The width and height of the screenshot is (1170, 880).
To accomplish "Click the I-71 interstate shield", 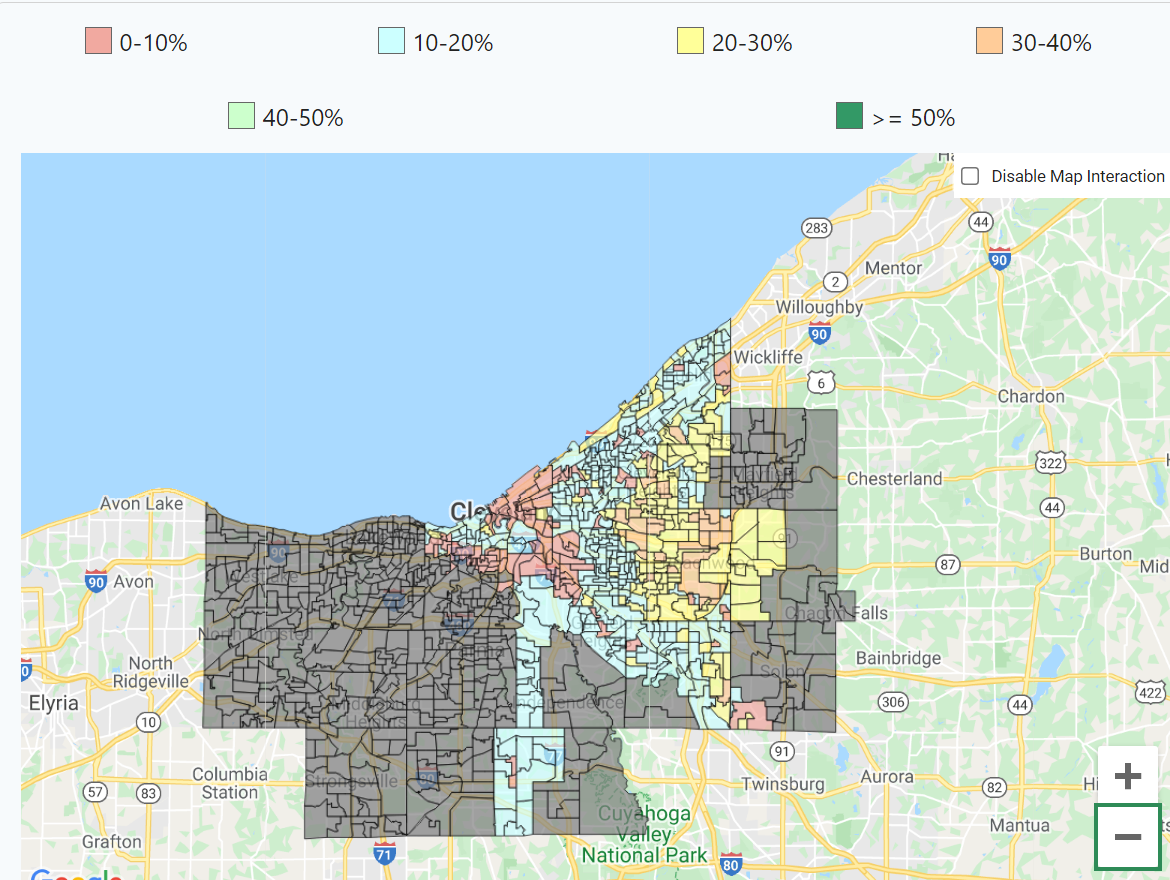I will tap(384, 852).
